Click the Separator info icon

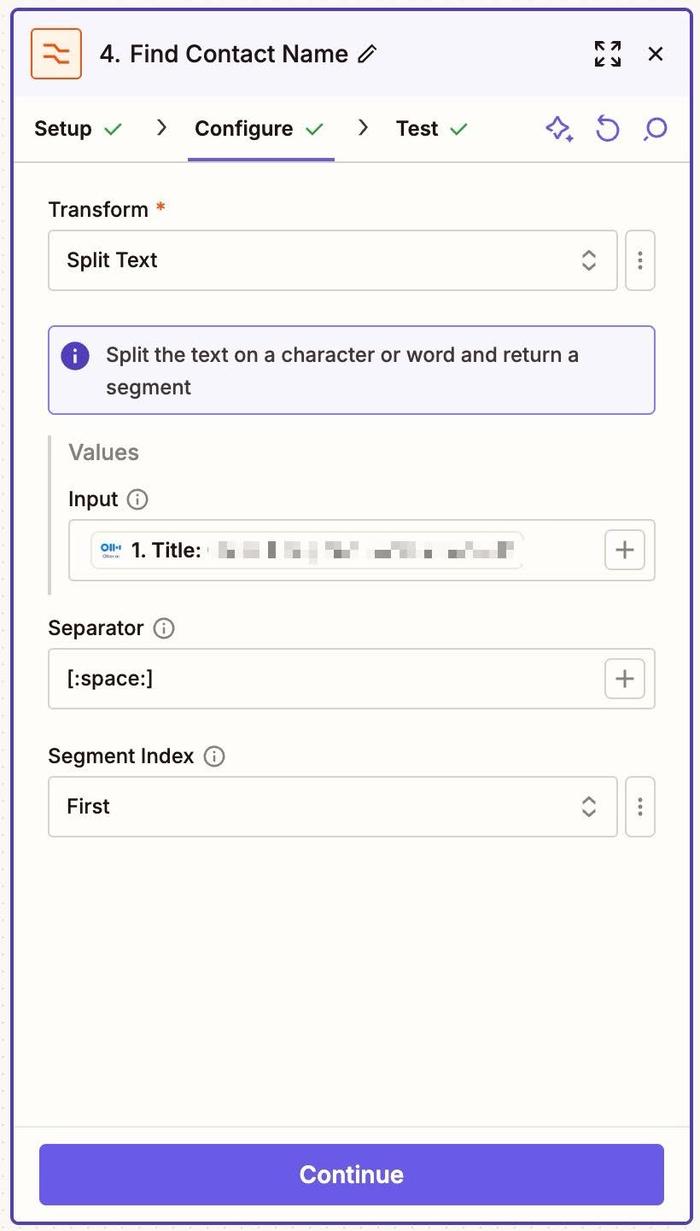163,628
